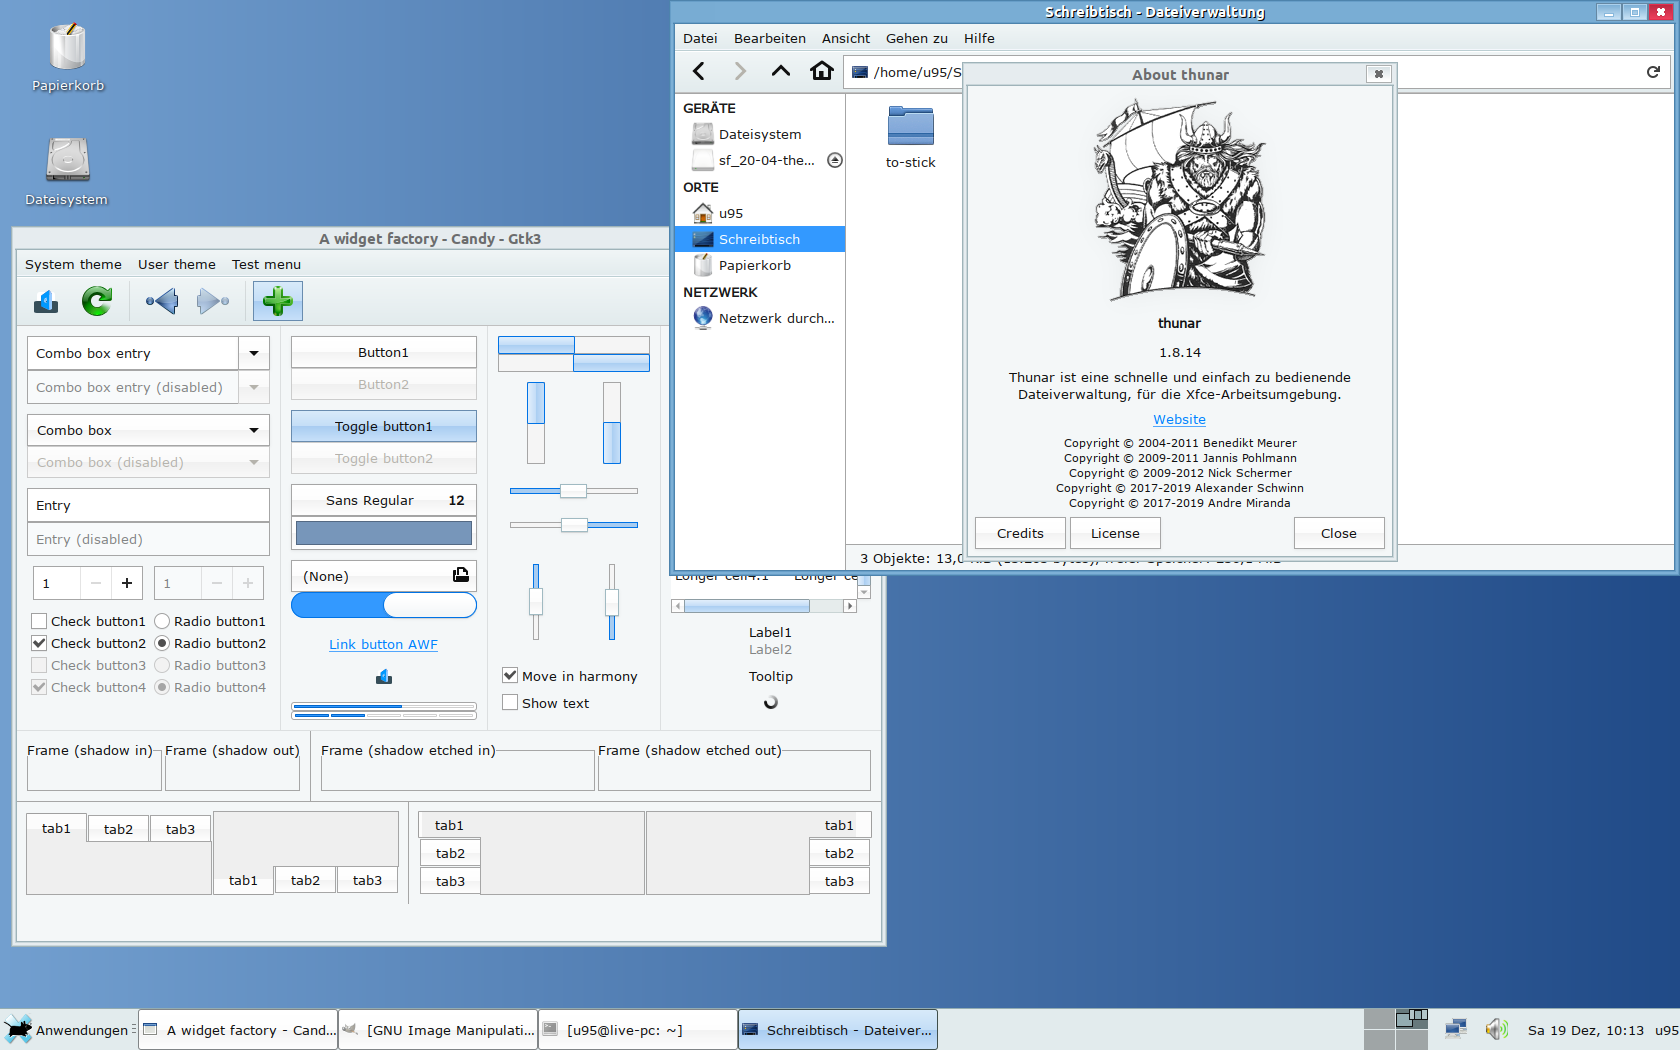Go to home folder with the house icon
The height and width of the screenshot is (1050, 1680).
(822, 71)
